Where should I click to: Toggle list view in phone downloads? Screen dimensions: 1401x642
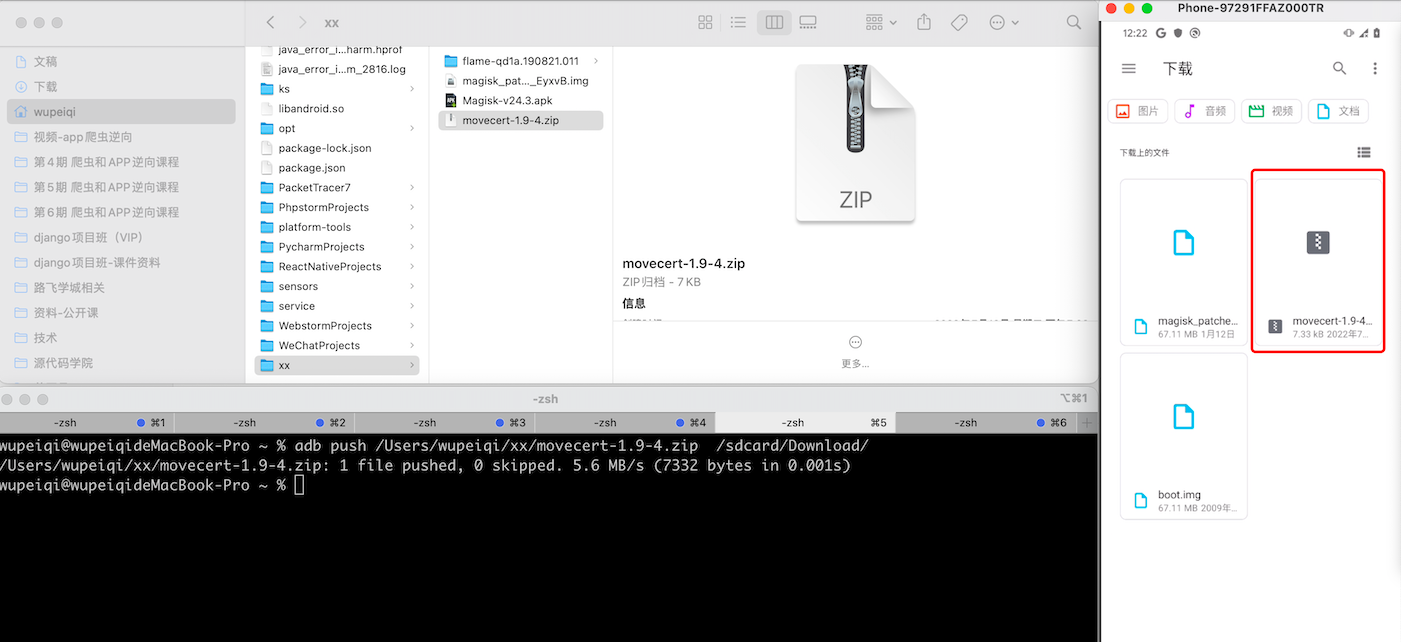point(1364,153)
